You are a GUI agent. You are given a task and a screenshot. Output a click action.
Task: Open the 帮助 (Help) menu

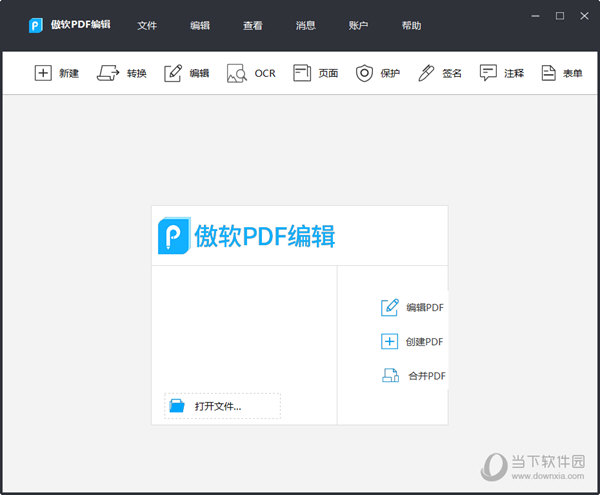coord(412,25)
